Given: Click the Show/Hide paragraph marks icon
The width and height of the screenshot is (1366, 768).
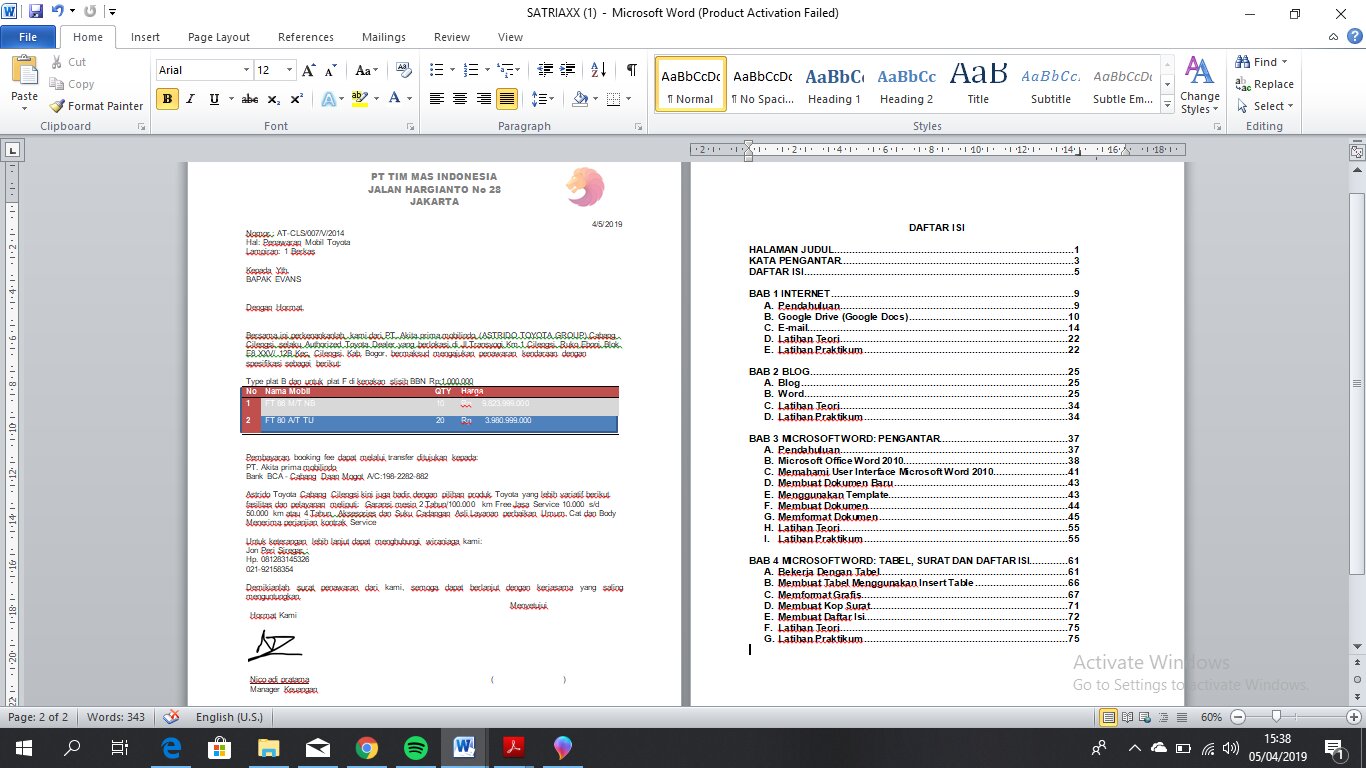Looking at the screenshot, I should pos(631,70).
